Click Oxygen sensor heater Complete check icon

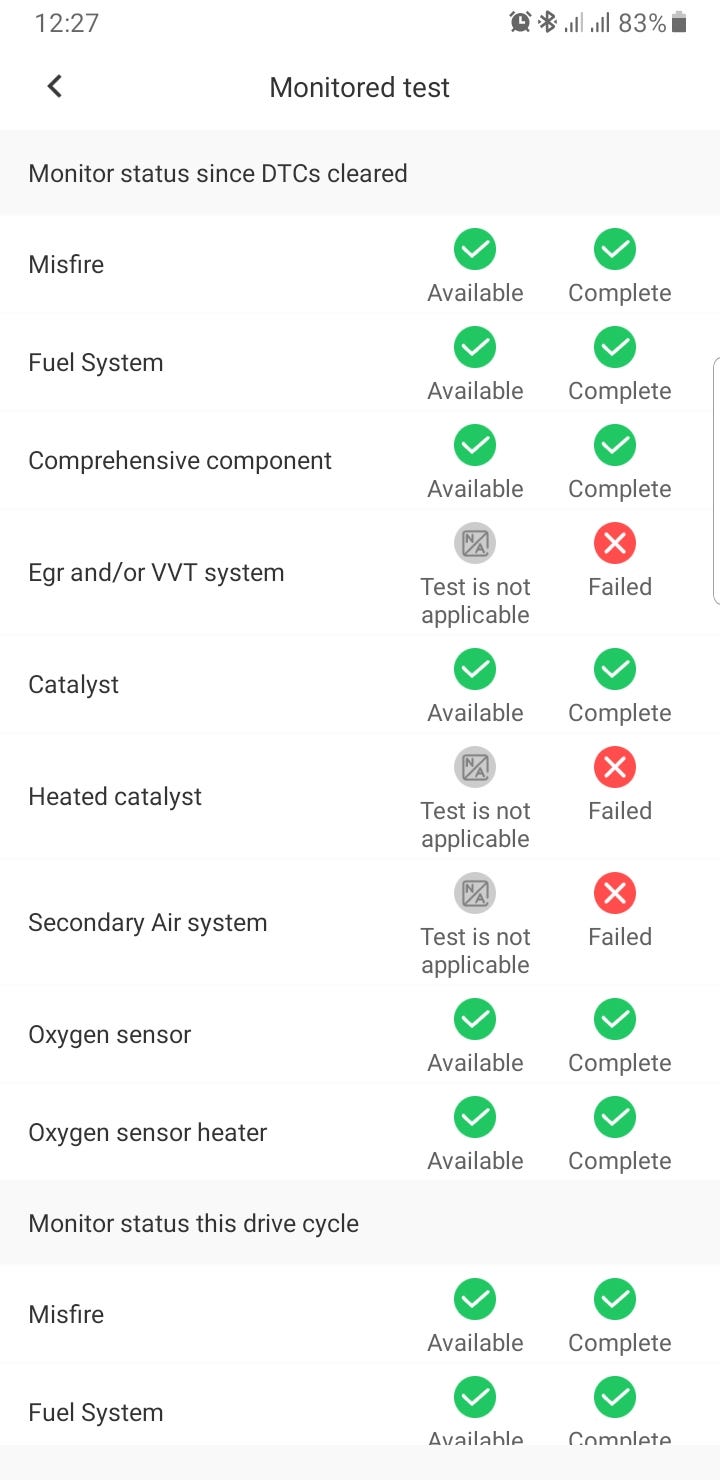(x=615, y=1118)
